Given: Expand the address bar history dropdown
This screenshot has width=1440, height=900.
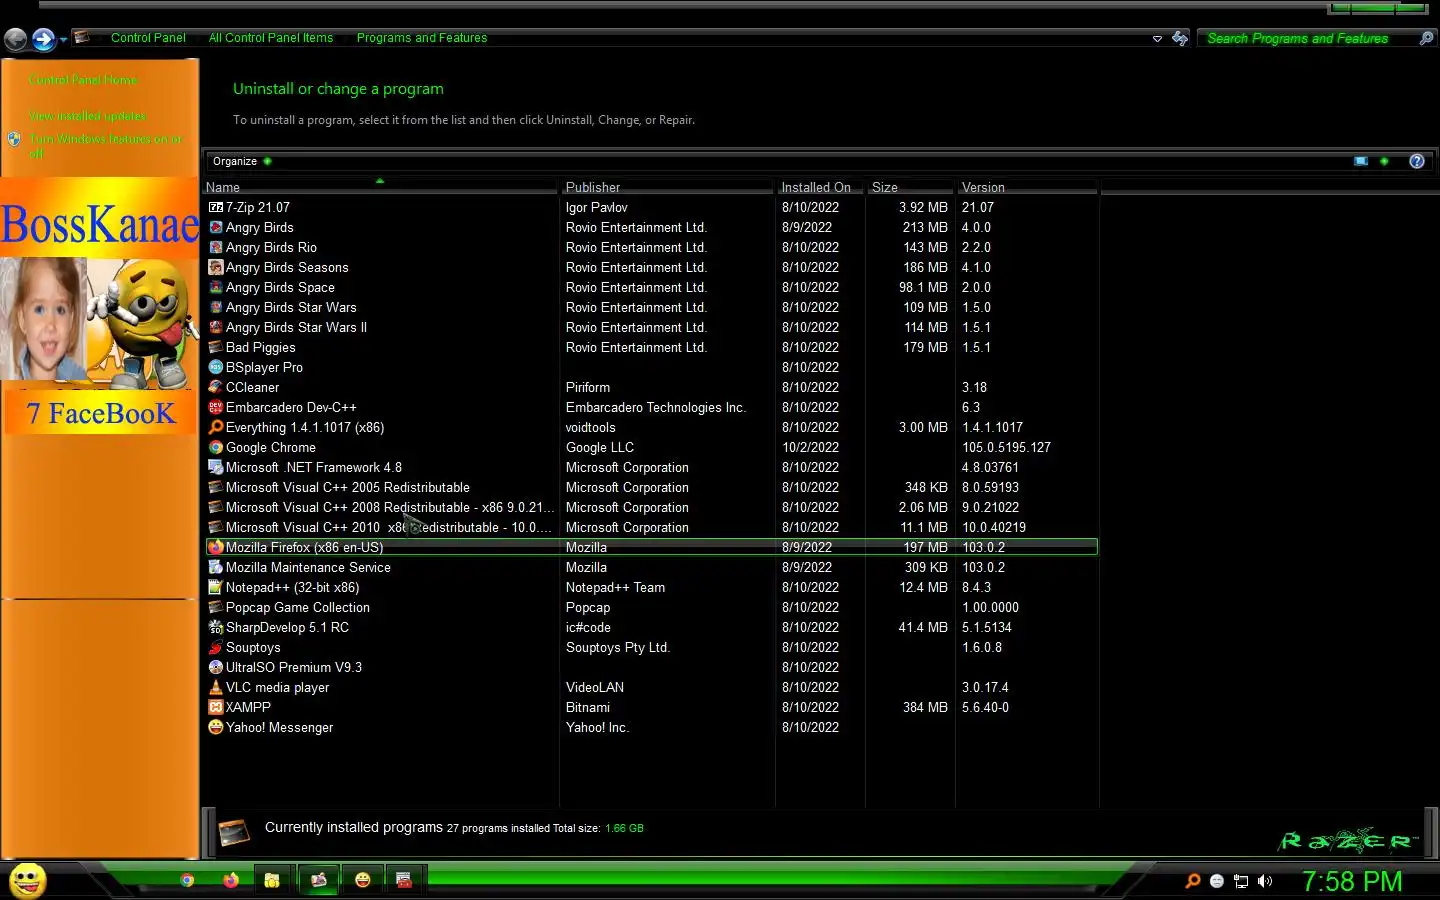Looking at the screenshot, I should (x=1157, y=39).
